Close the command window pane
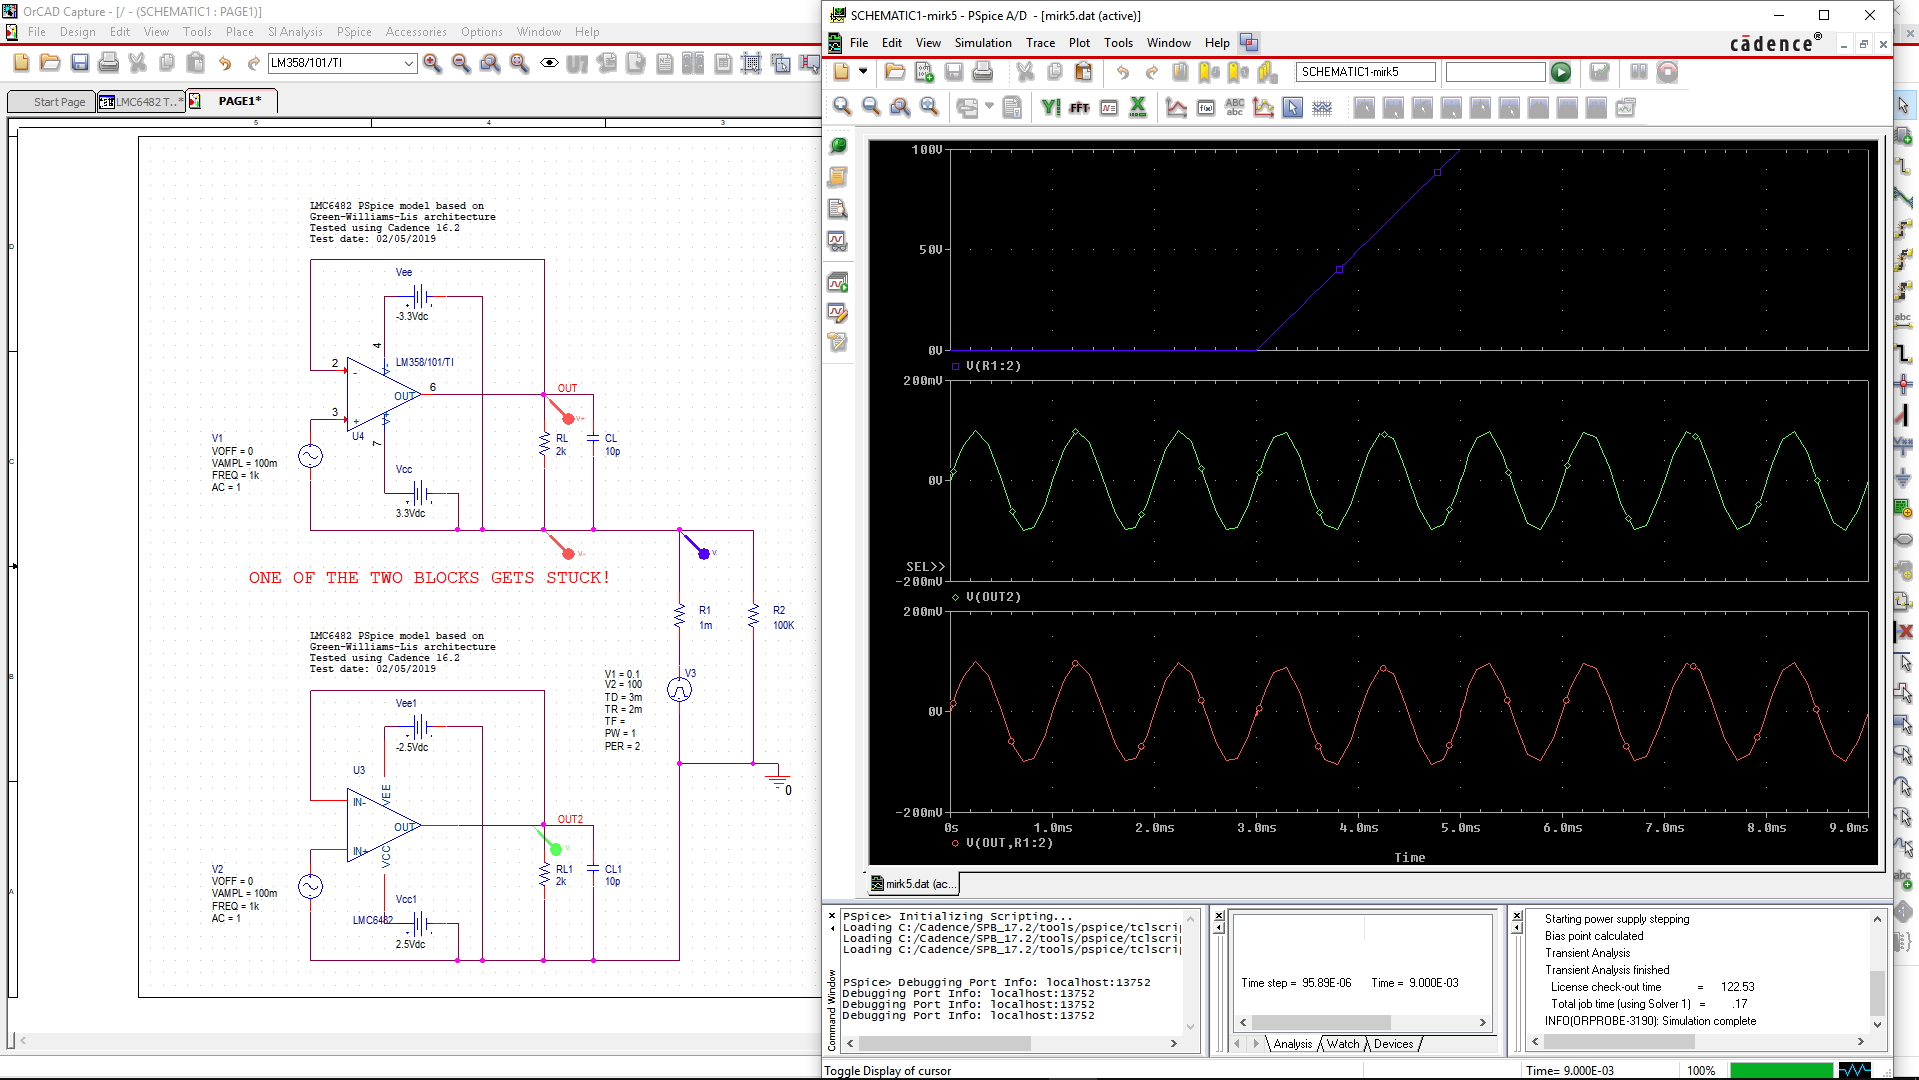Screen dimensions: 1919x1080 coord(832,915)
